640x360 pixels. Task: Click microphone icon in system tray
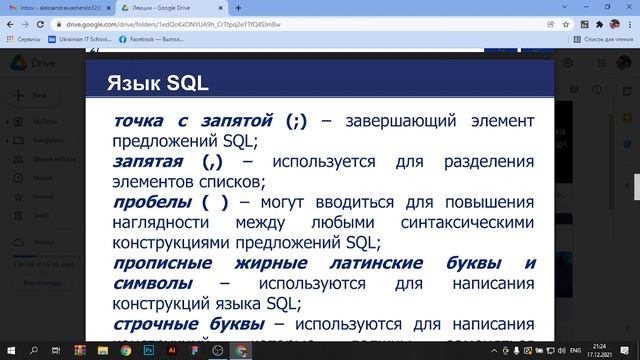point(516,350)
